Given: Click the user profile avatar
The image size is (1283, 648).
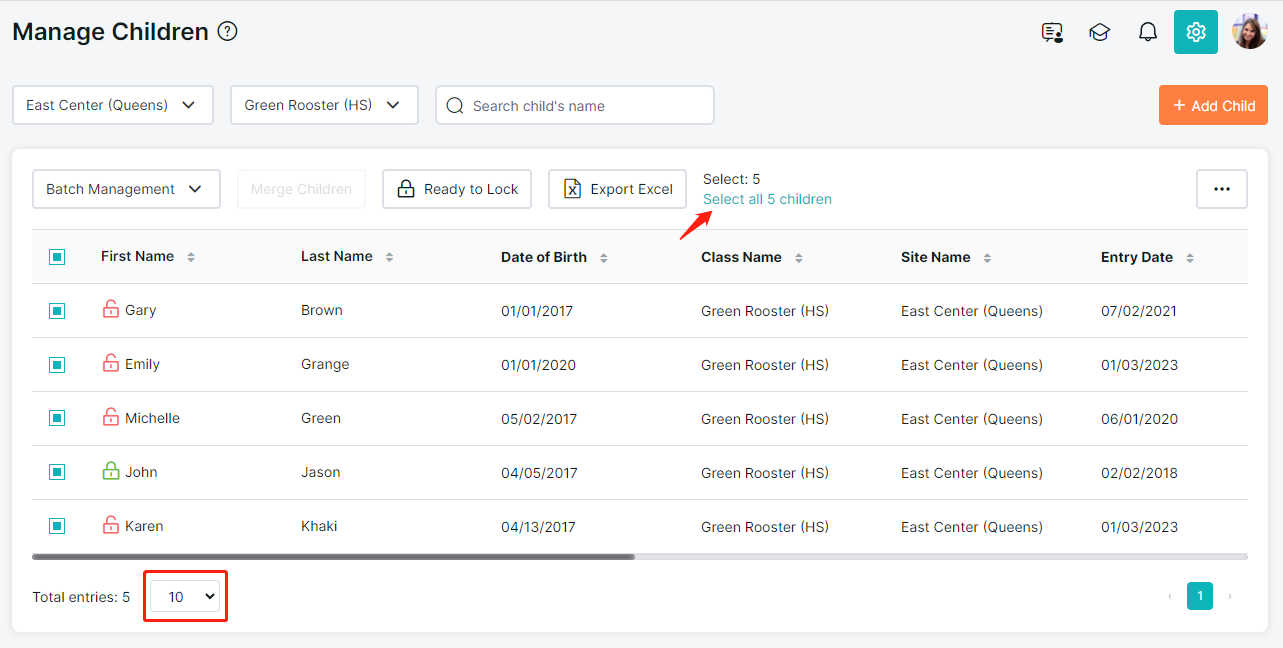Looking at the screenshot, I should click(x=1249, y=32).
